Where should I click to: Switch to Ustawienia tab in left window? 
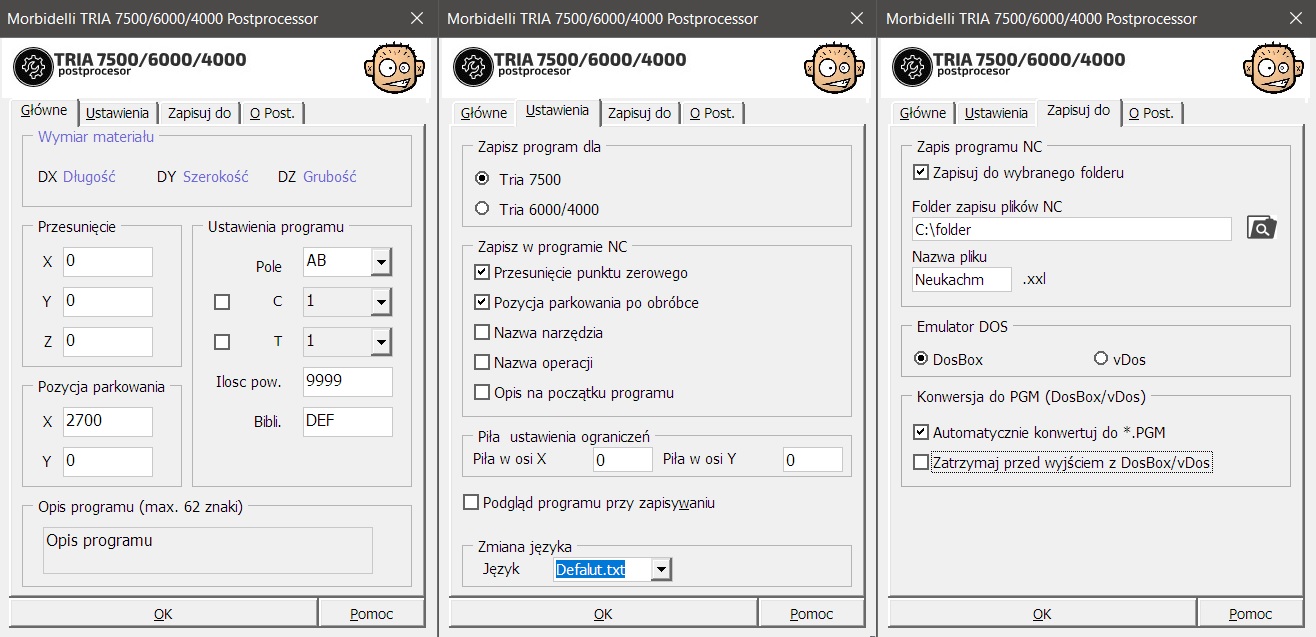(117, 113)
